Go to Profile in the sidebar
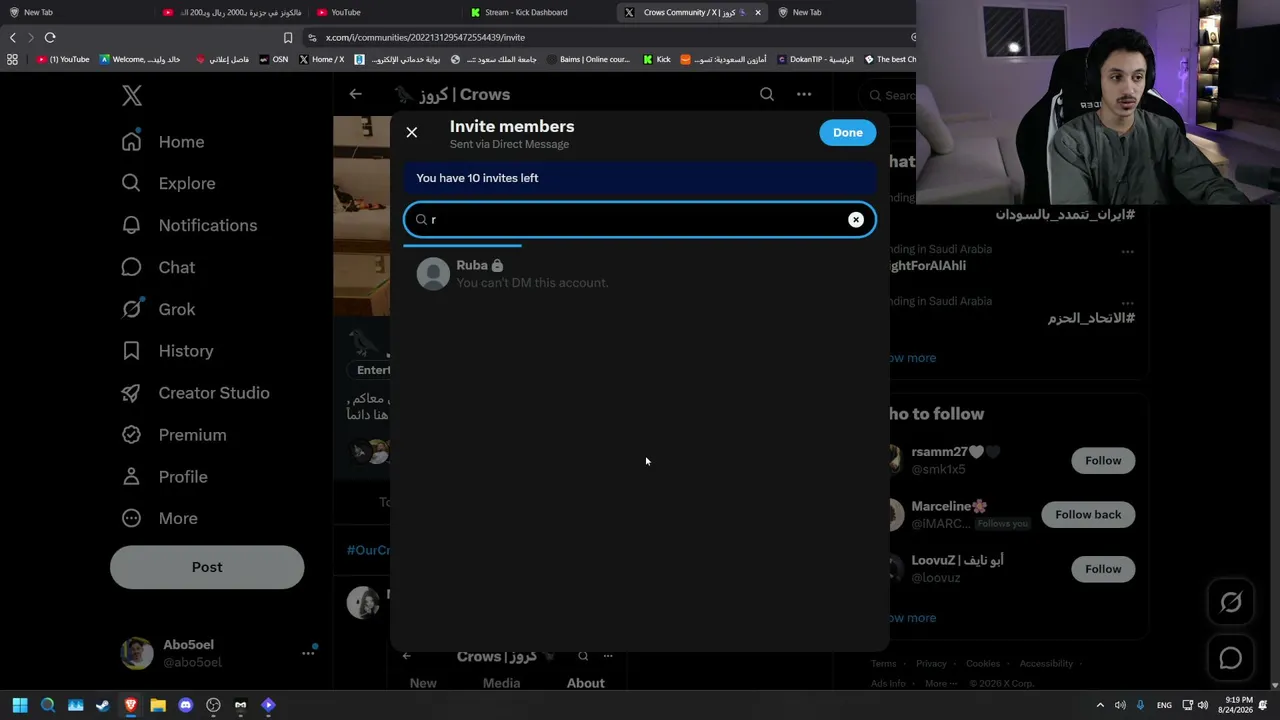This screenshot has width=1280, height=720. coord(164,477)
